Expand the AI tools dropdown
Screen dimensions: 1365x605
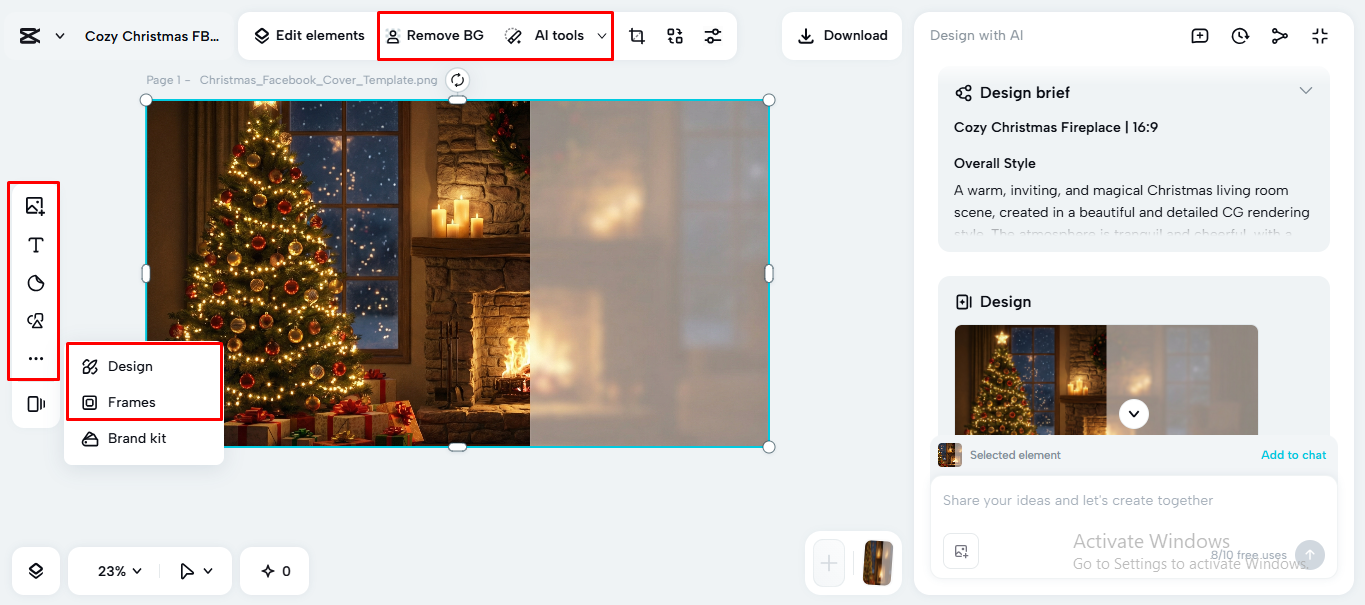[x=600, y=35]
